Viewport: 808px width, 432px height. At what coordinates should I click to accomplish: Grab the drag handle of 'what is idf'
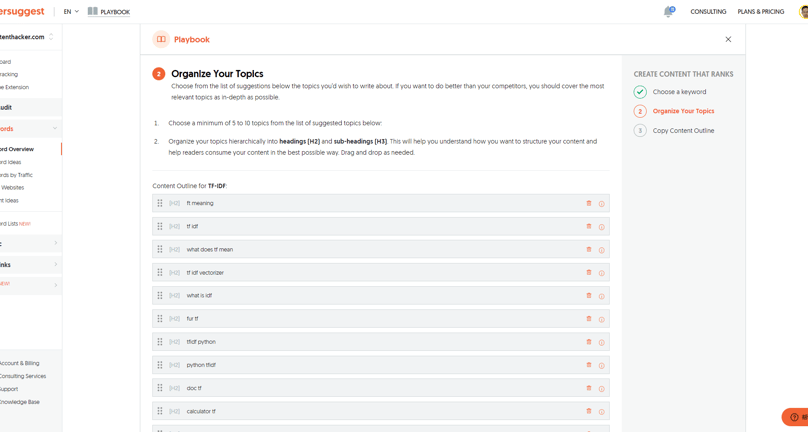(x=160, y=295)
